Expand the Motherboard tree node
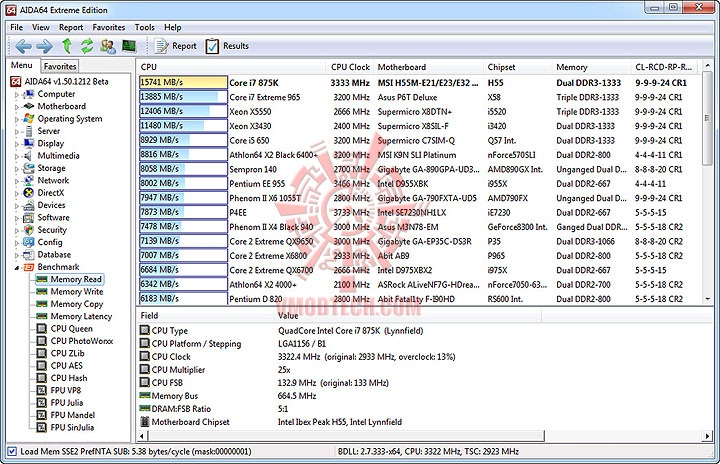Viewport: 720px width, 464px height. [17, 107]
